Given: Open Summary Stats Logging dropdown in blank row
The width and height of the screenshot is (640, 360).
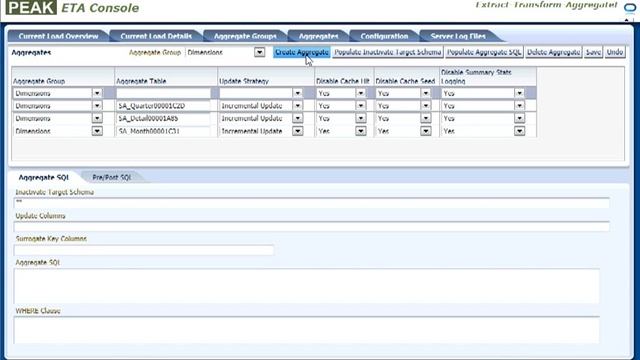Looking at the screenshot, I should 519,93.
